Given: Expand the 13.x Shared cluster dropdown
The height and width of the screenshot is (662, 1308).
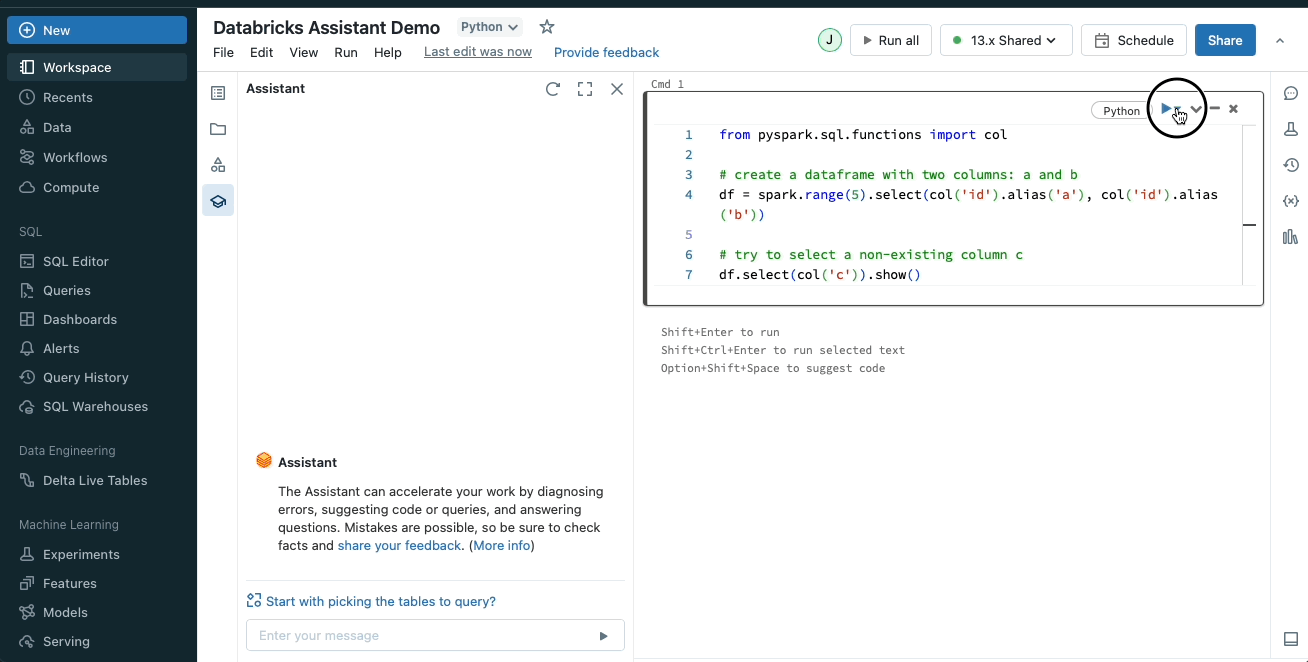Looking at the screenshot, I should point(1006,40).
